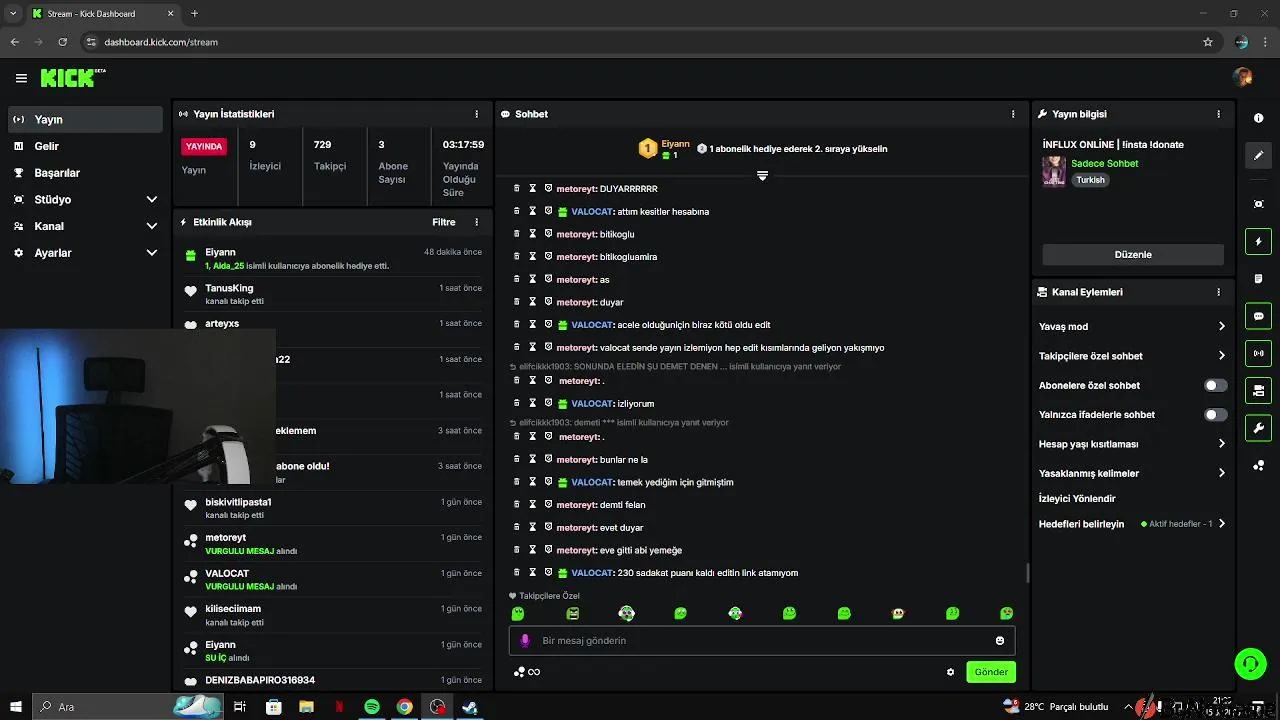Open Sohbet panel three-dot menu

click(x=1013, y=114)
